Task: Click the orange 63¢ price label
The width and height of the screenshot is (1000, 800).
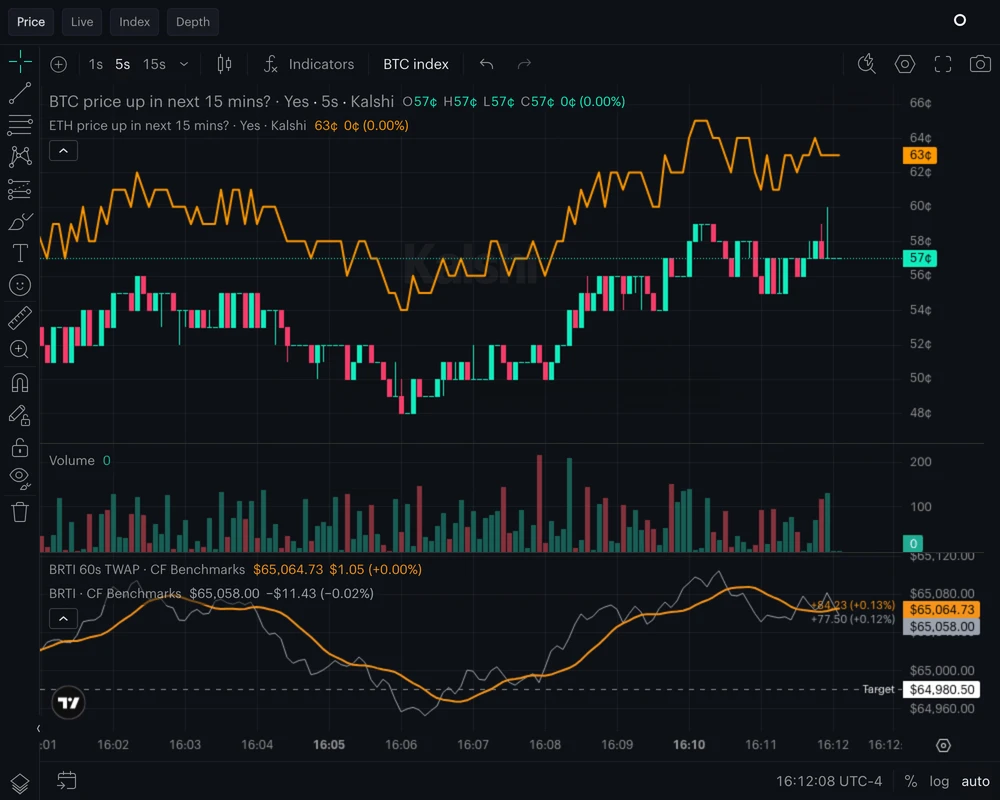Action: click(x=919, y=155)
